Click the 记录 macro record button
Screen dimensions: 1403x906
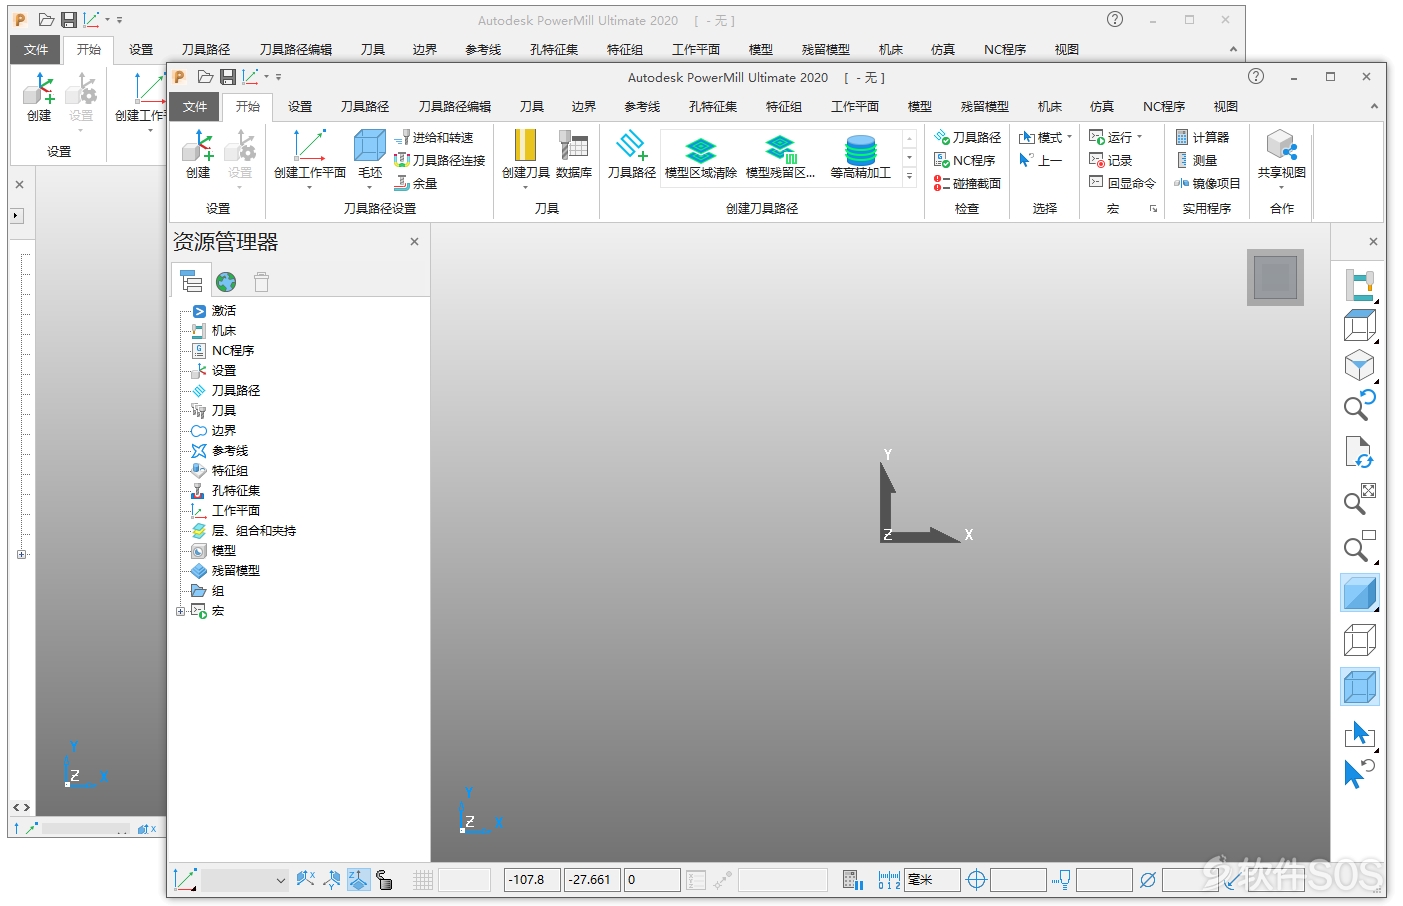pyautogui.click(x=1110, y=160)
